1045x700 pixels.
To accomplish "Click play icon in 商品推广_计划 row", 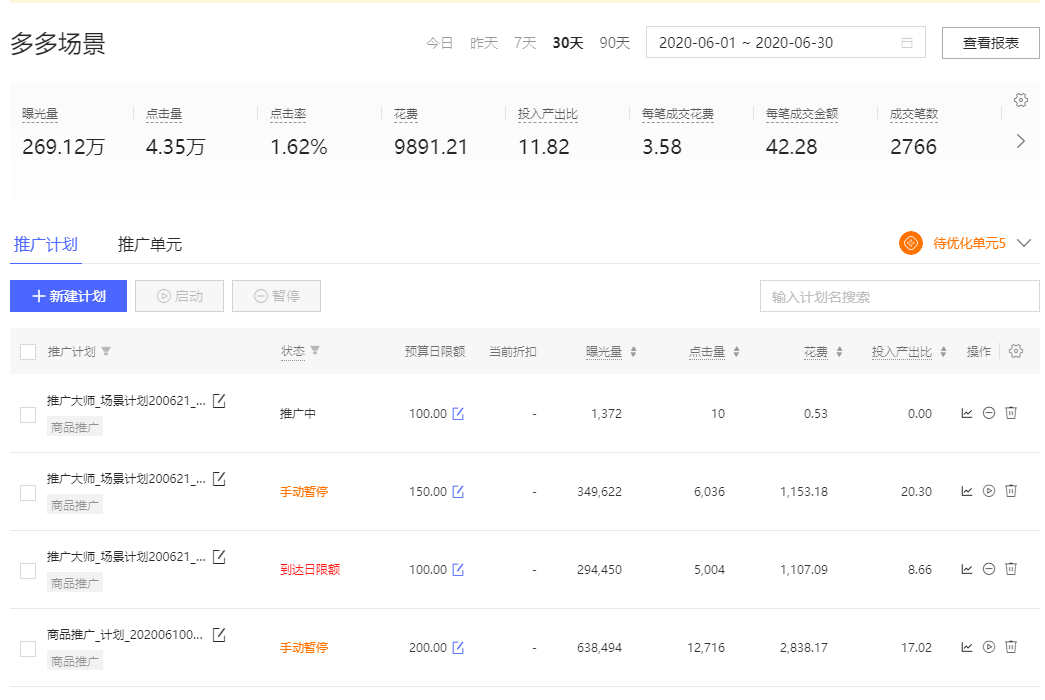I will point(989,647).
